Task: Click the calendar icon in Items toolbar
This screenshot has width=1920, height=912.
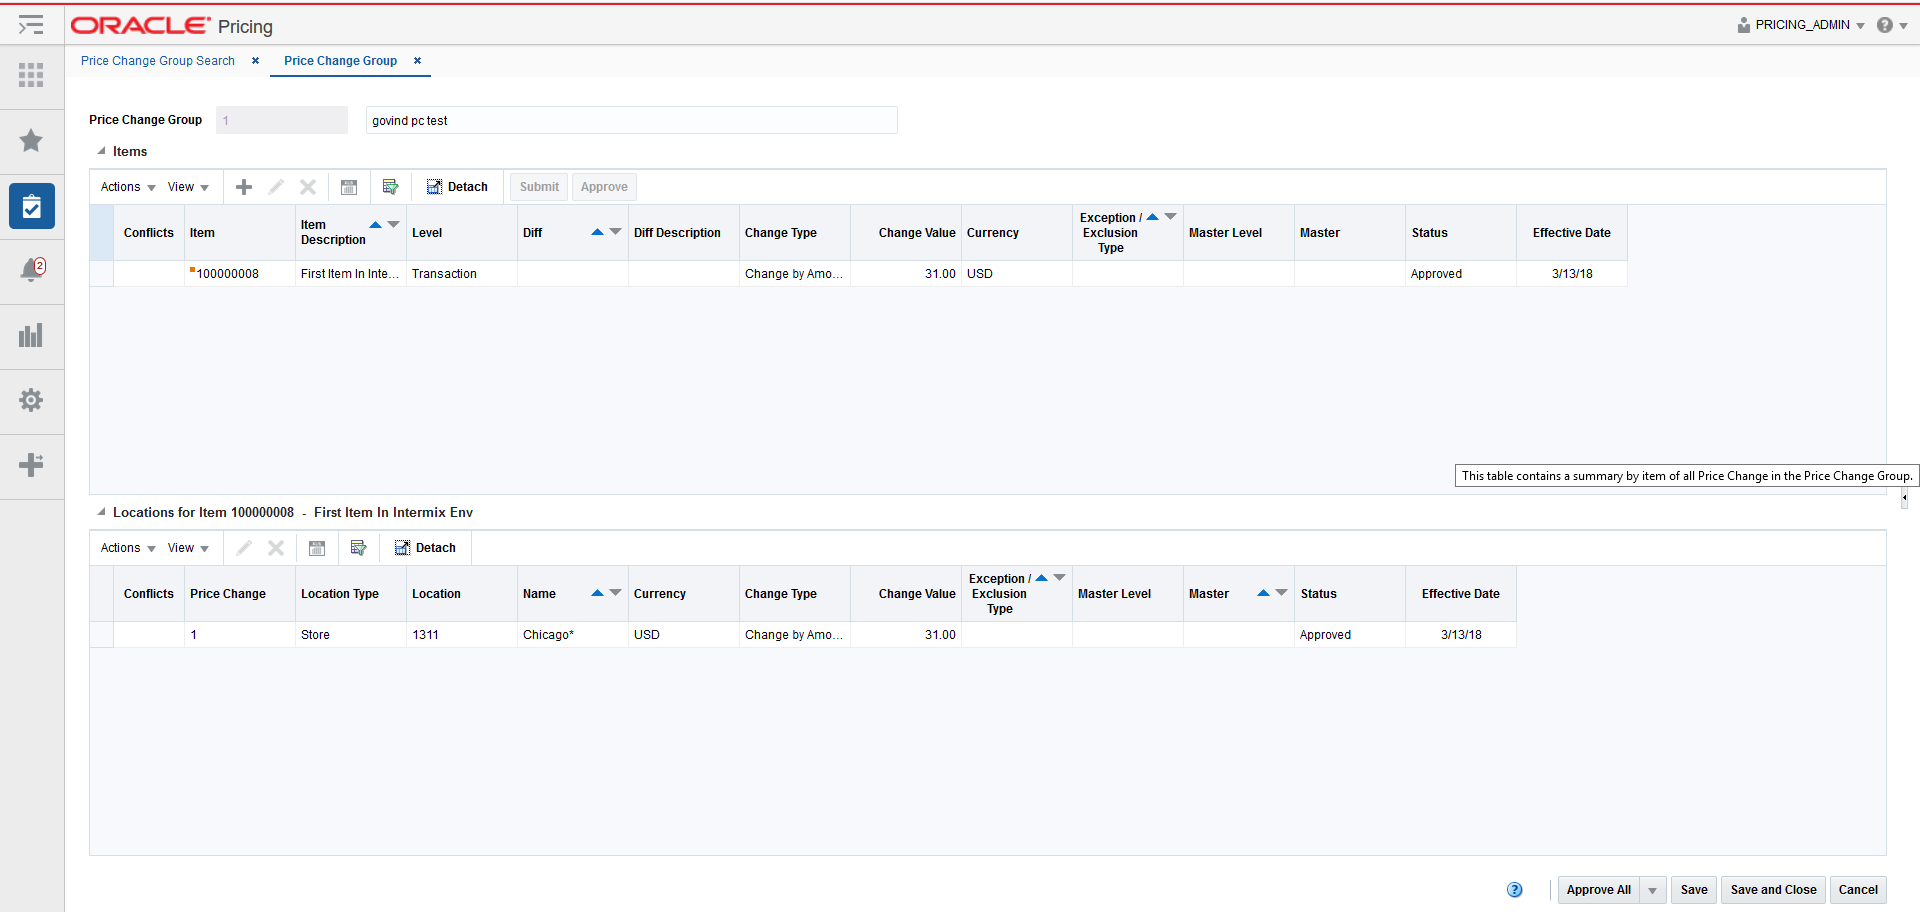Action: pos(349,187)
